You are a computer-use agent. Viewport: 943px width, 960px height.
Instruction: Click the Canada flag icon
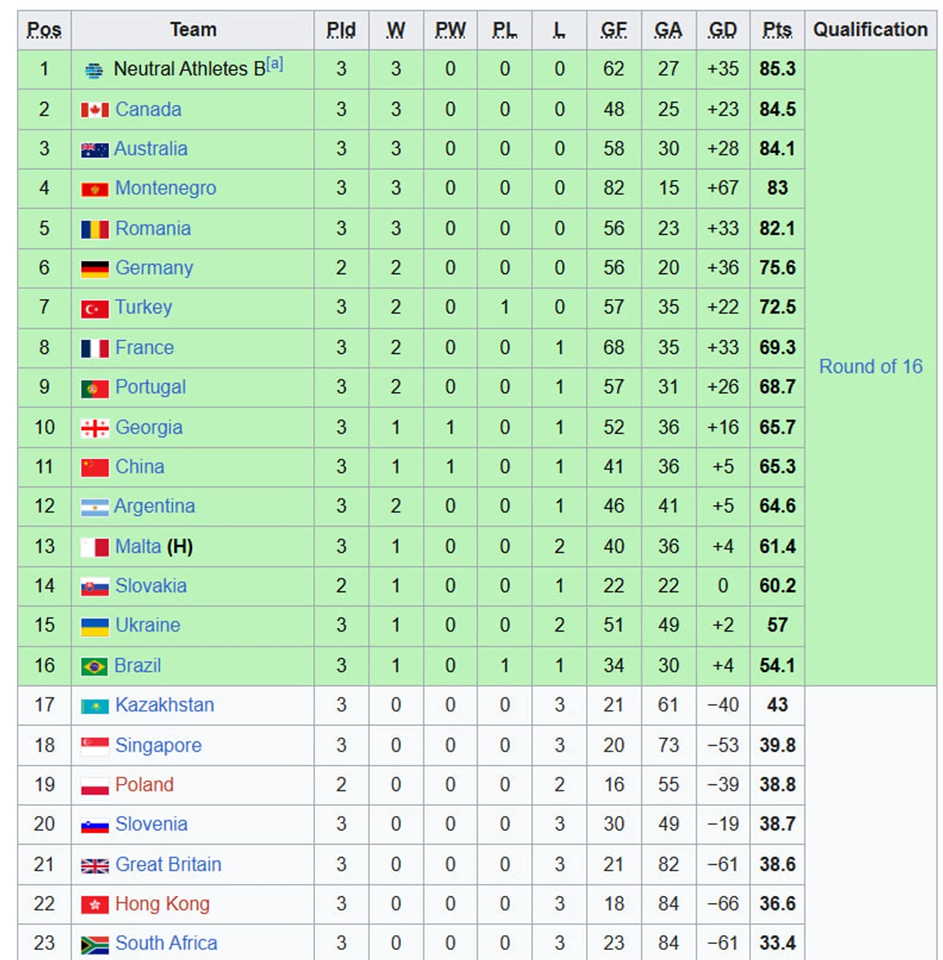(95, 110)
